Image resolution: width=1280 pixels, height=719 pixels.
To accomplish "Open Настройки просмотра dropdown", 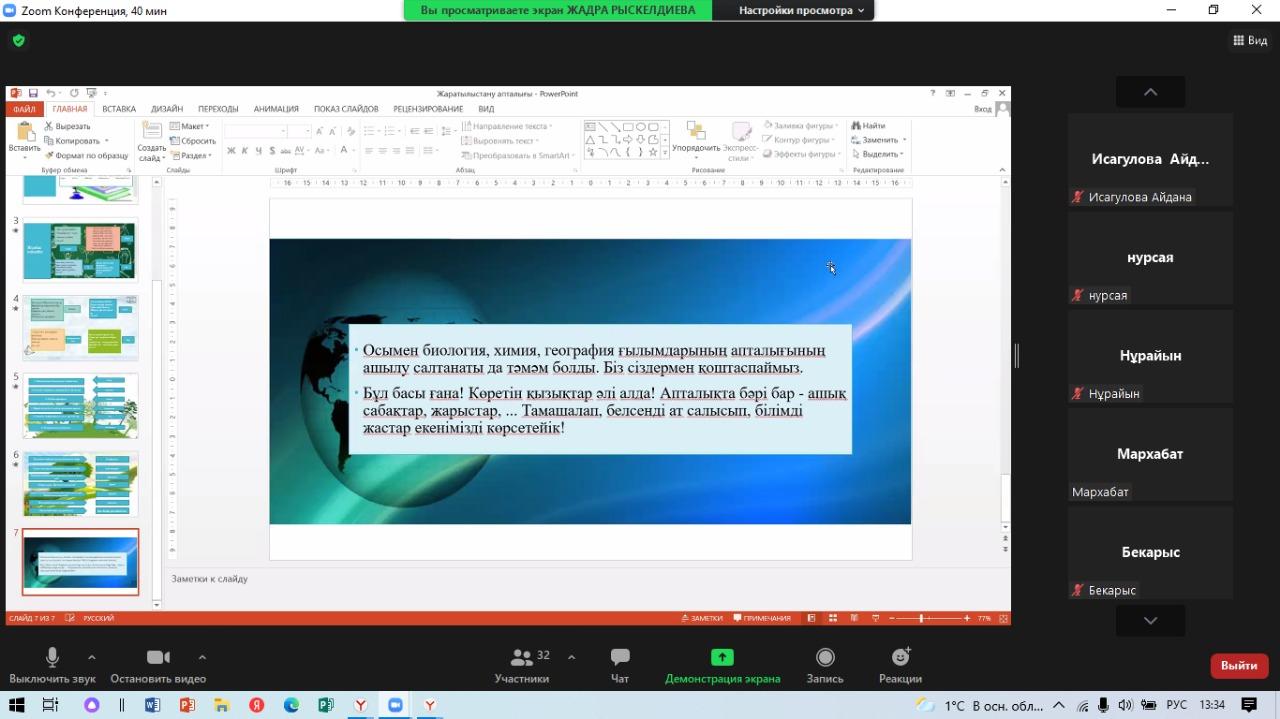I will (x=801, y=10).
